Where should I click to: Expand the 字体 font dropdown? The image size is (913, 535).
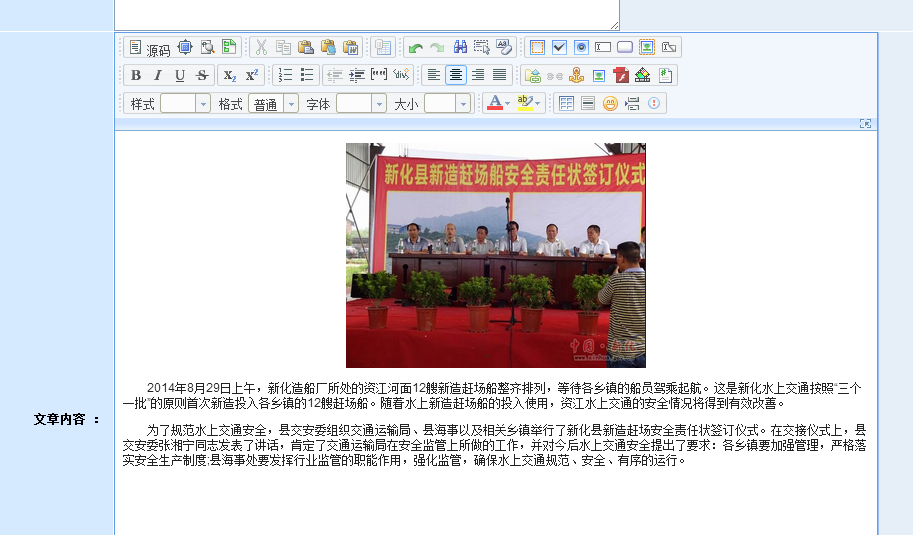(x=361, y=103)
